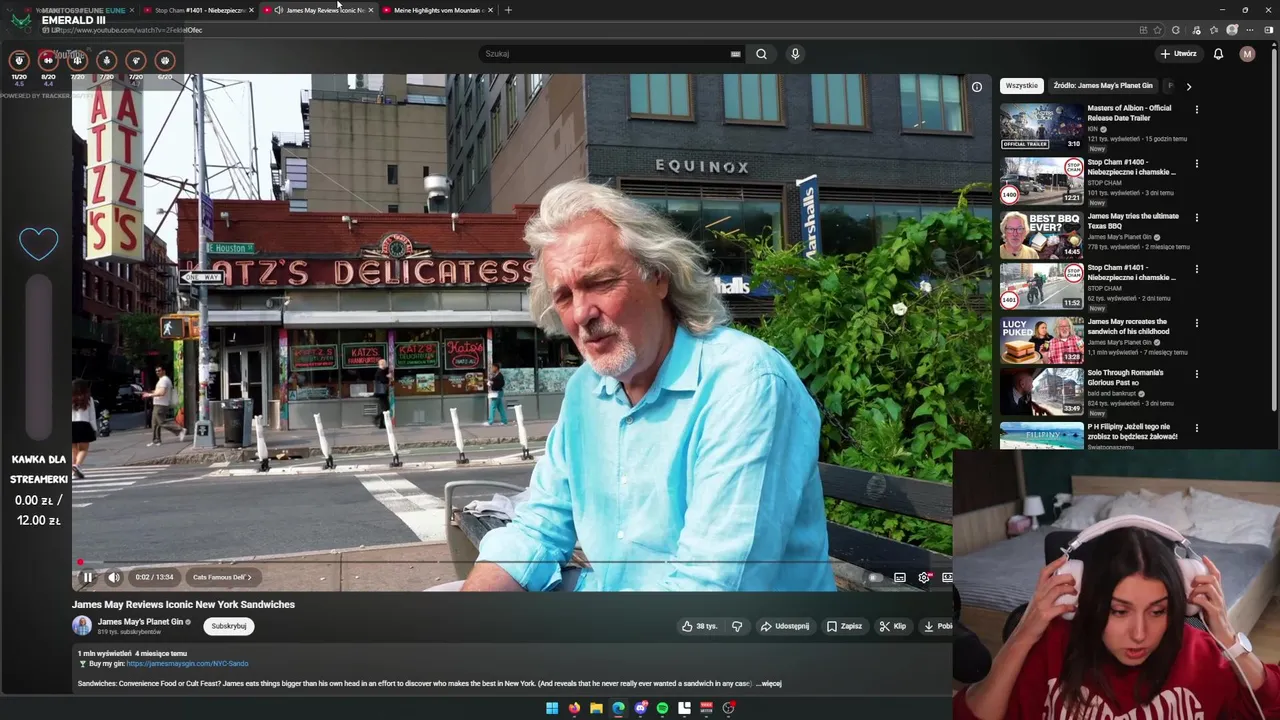The height and width of the screenshot is (720, 1280).
Task: Bookmark the page with the star icon
Action: [x=1158, y=30]
